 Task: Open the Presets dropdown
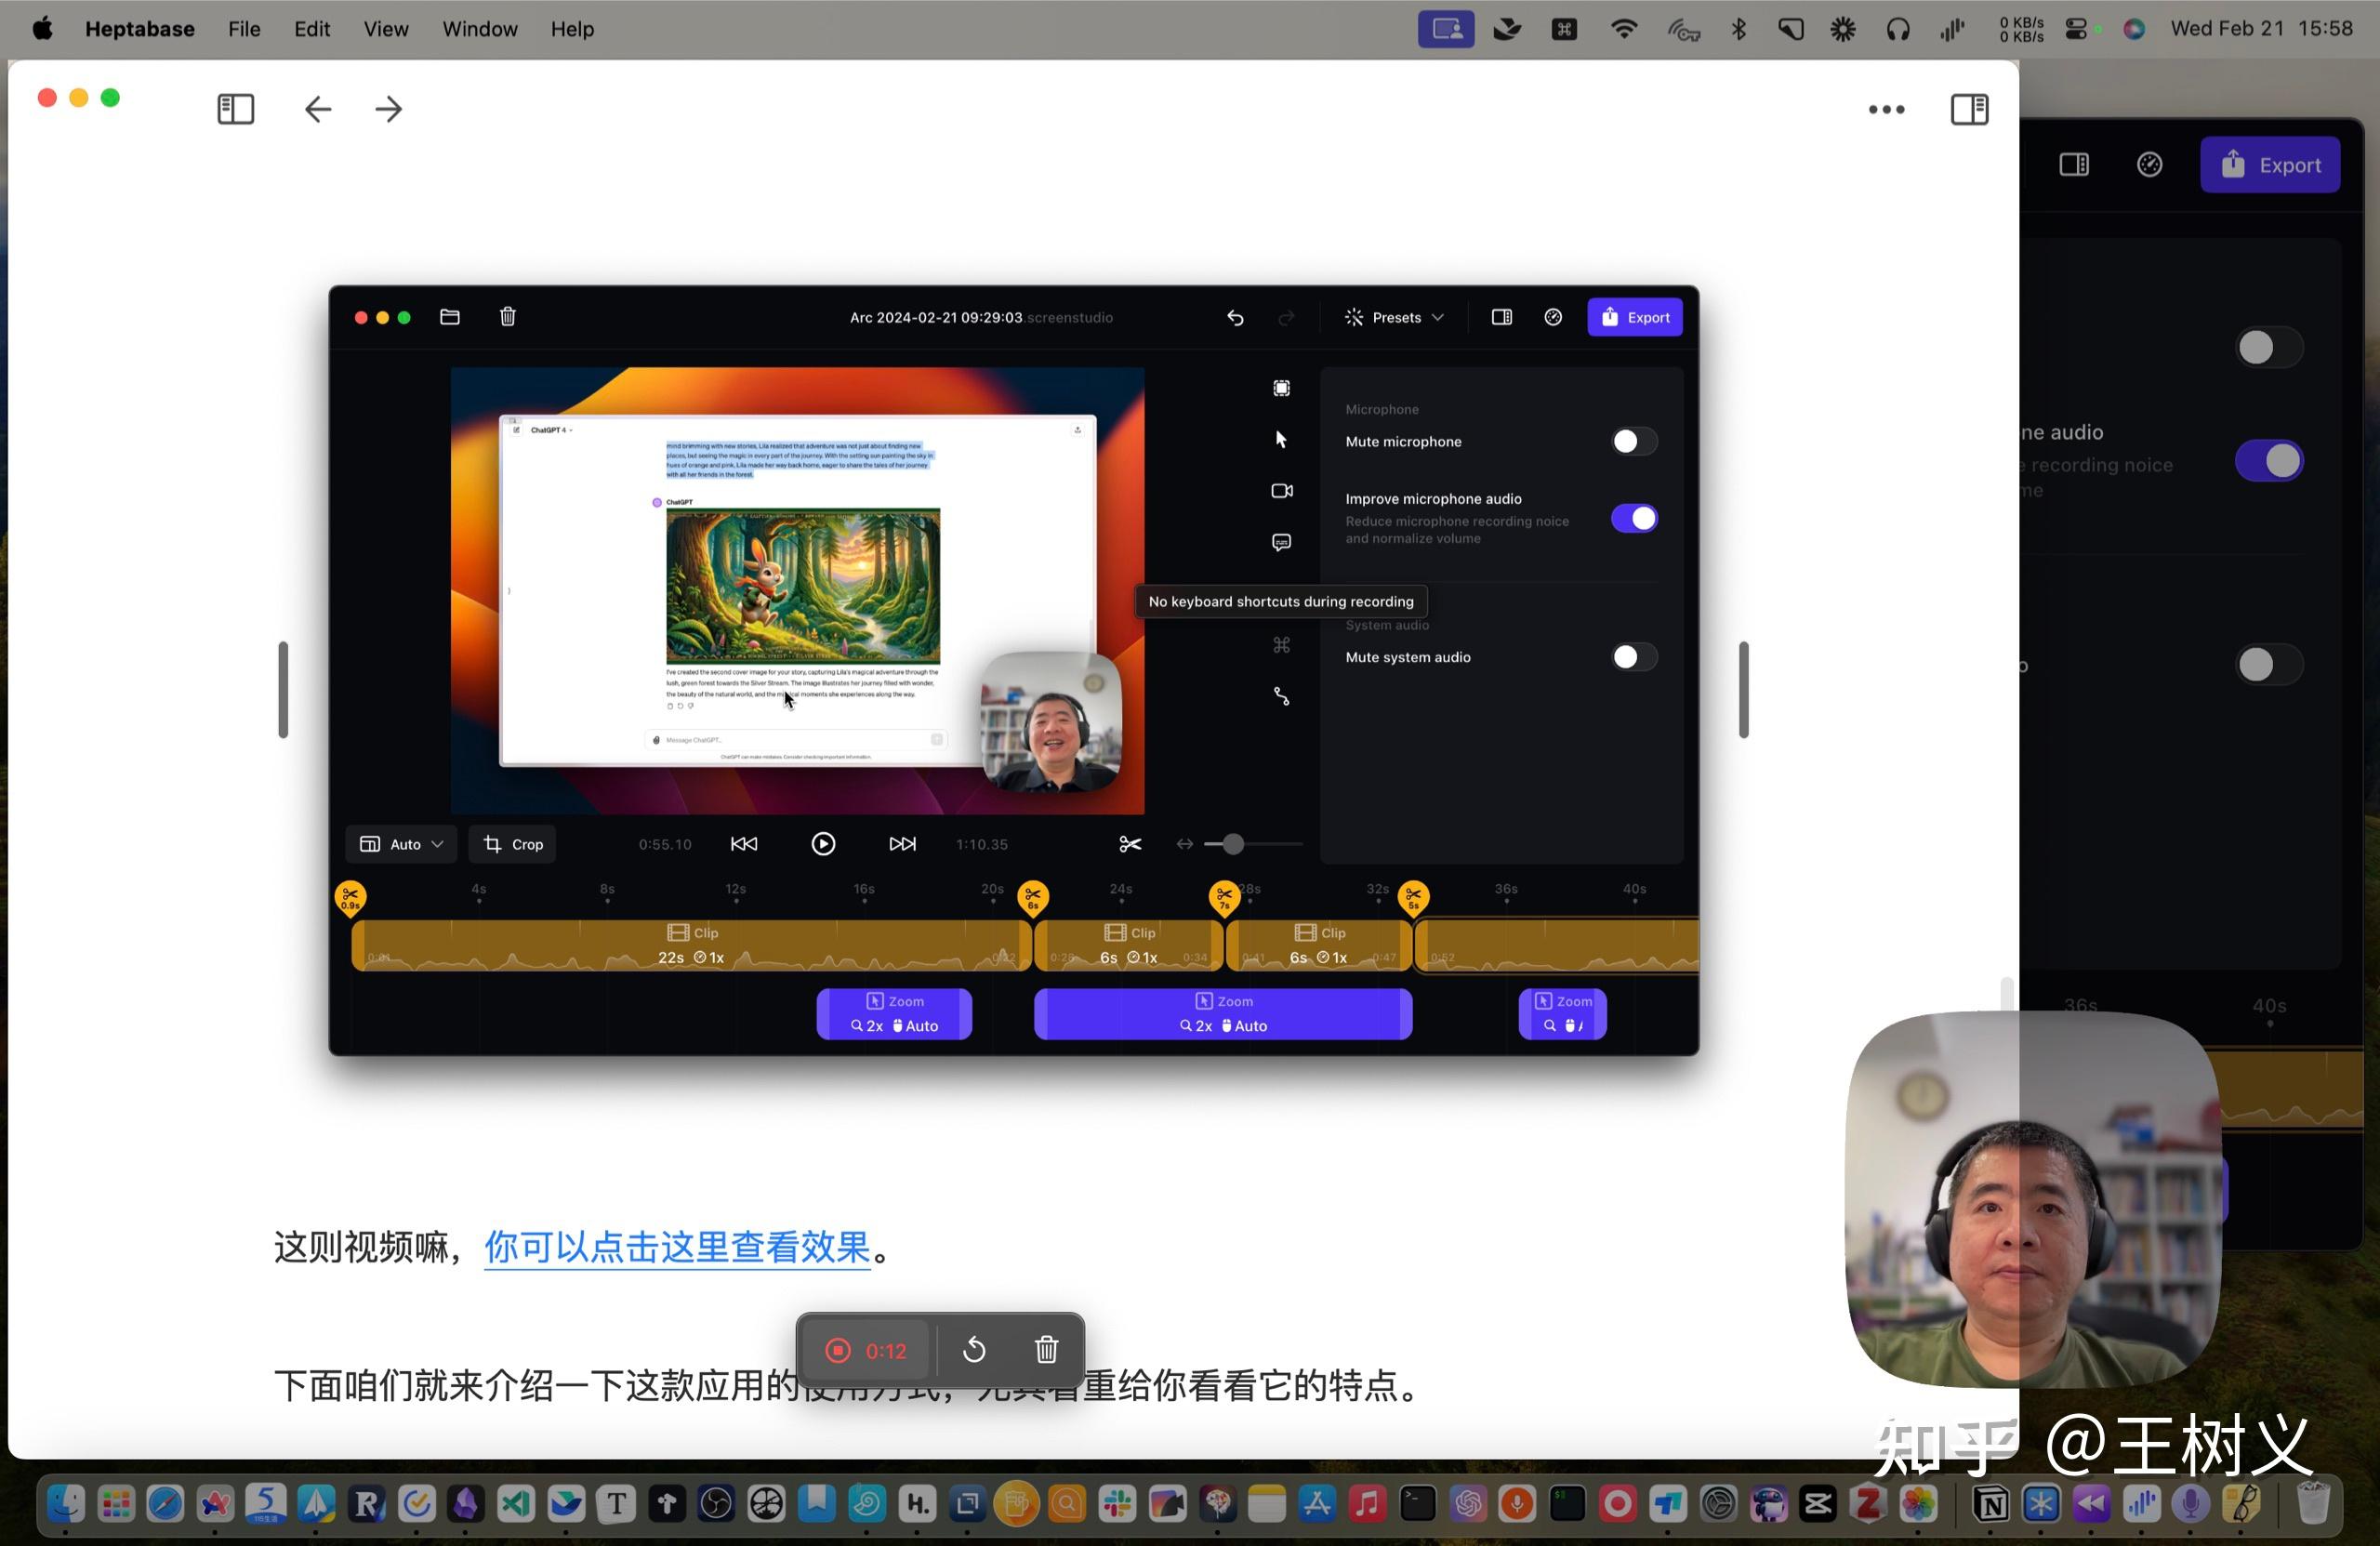pos(1394,317)
